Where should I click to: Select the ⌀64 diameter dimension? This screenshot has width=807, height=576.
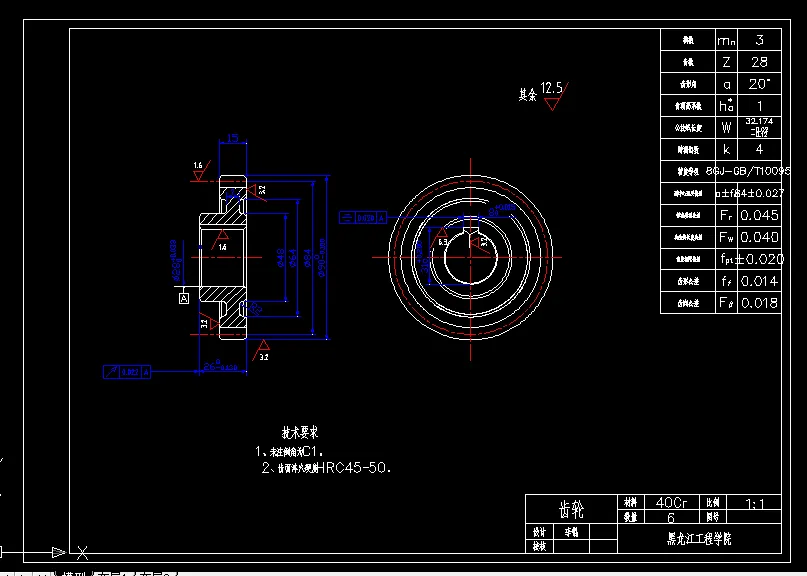pyautogui.click(x=293, y=257)
